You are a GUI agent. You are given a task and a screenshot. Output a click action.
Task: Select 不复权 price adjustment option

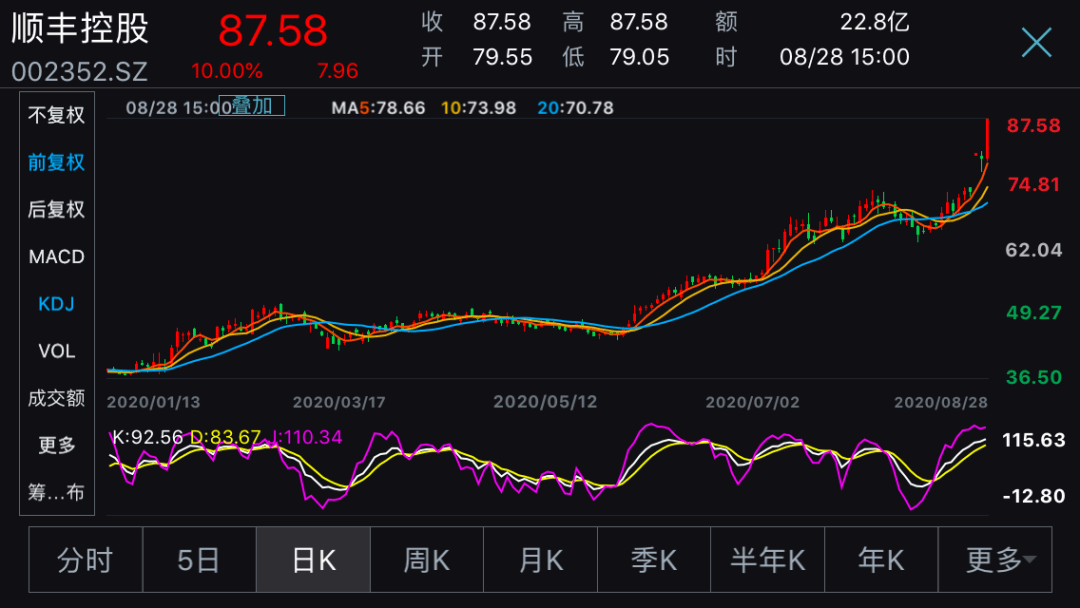point(57,115)
